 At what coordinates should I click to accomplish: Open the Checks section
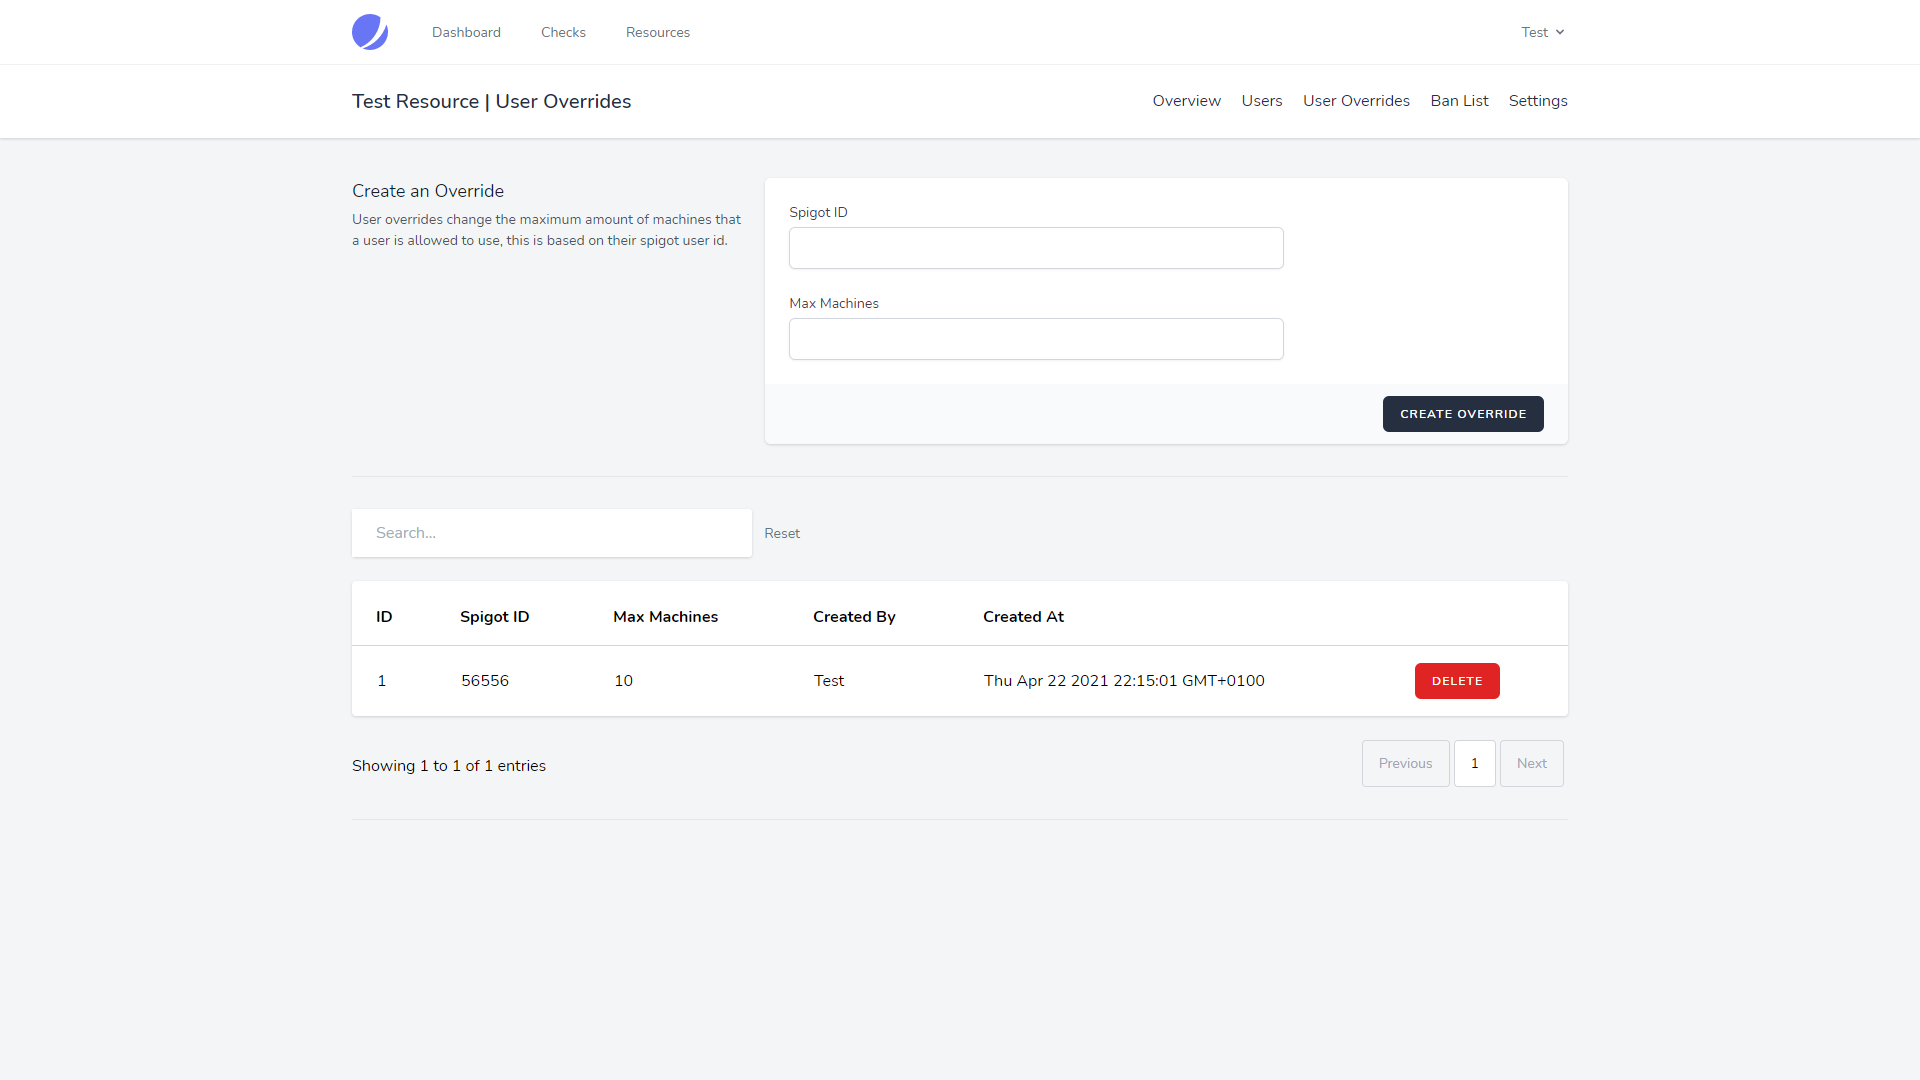[x=563, y=32]
